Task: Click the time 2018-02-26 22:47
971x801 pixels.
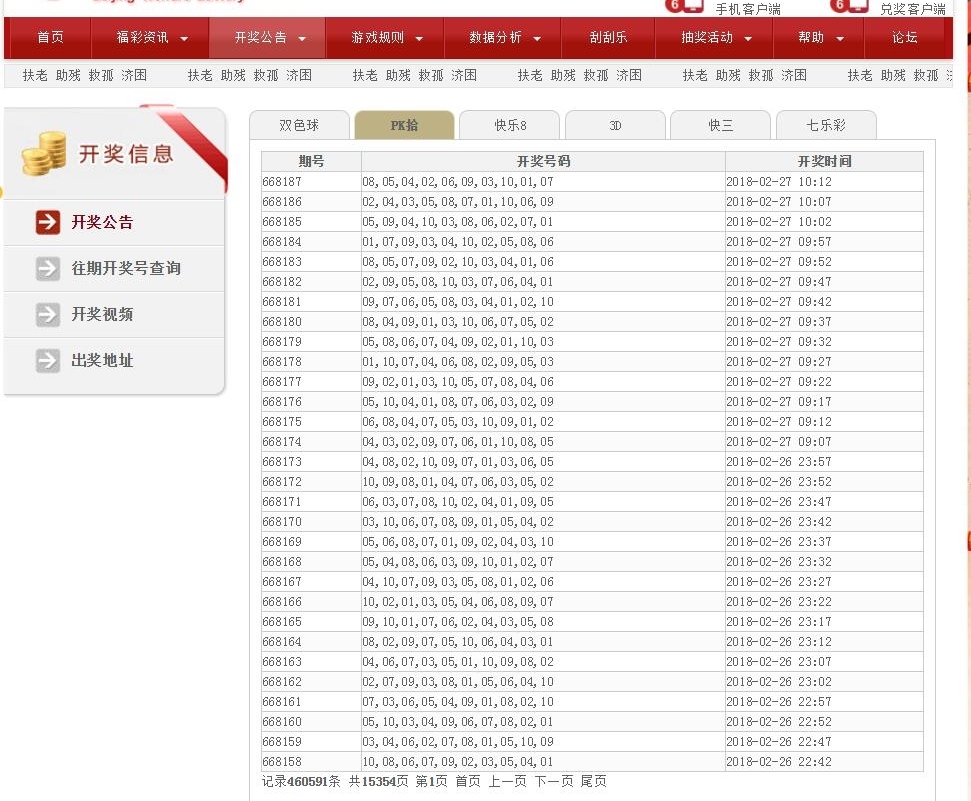Action: [779, 742]
